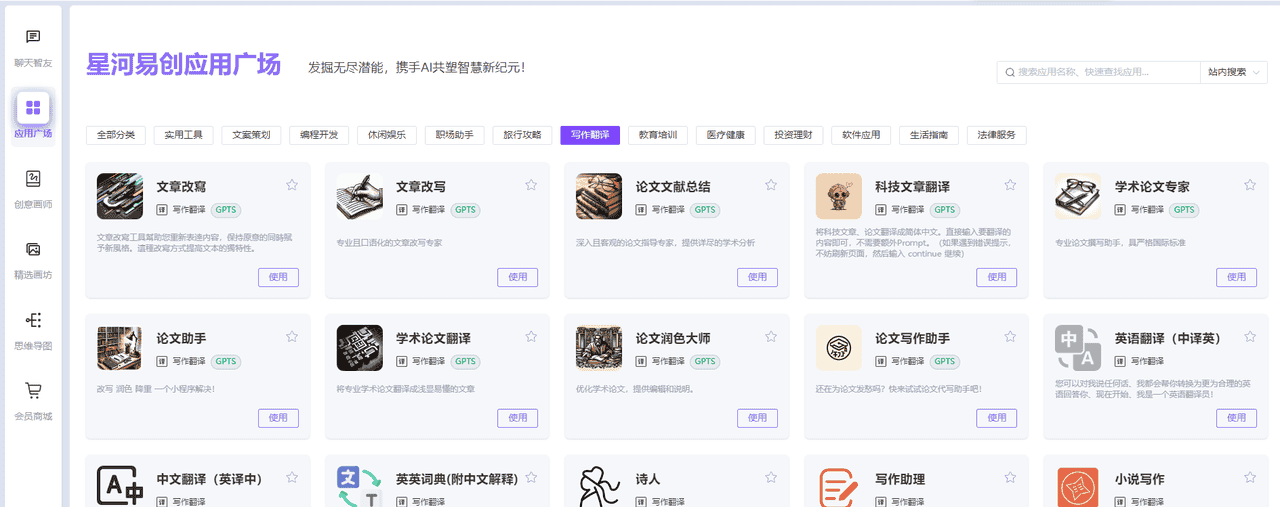Click the 英英词典 app icon

click(x=360, y=486)
